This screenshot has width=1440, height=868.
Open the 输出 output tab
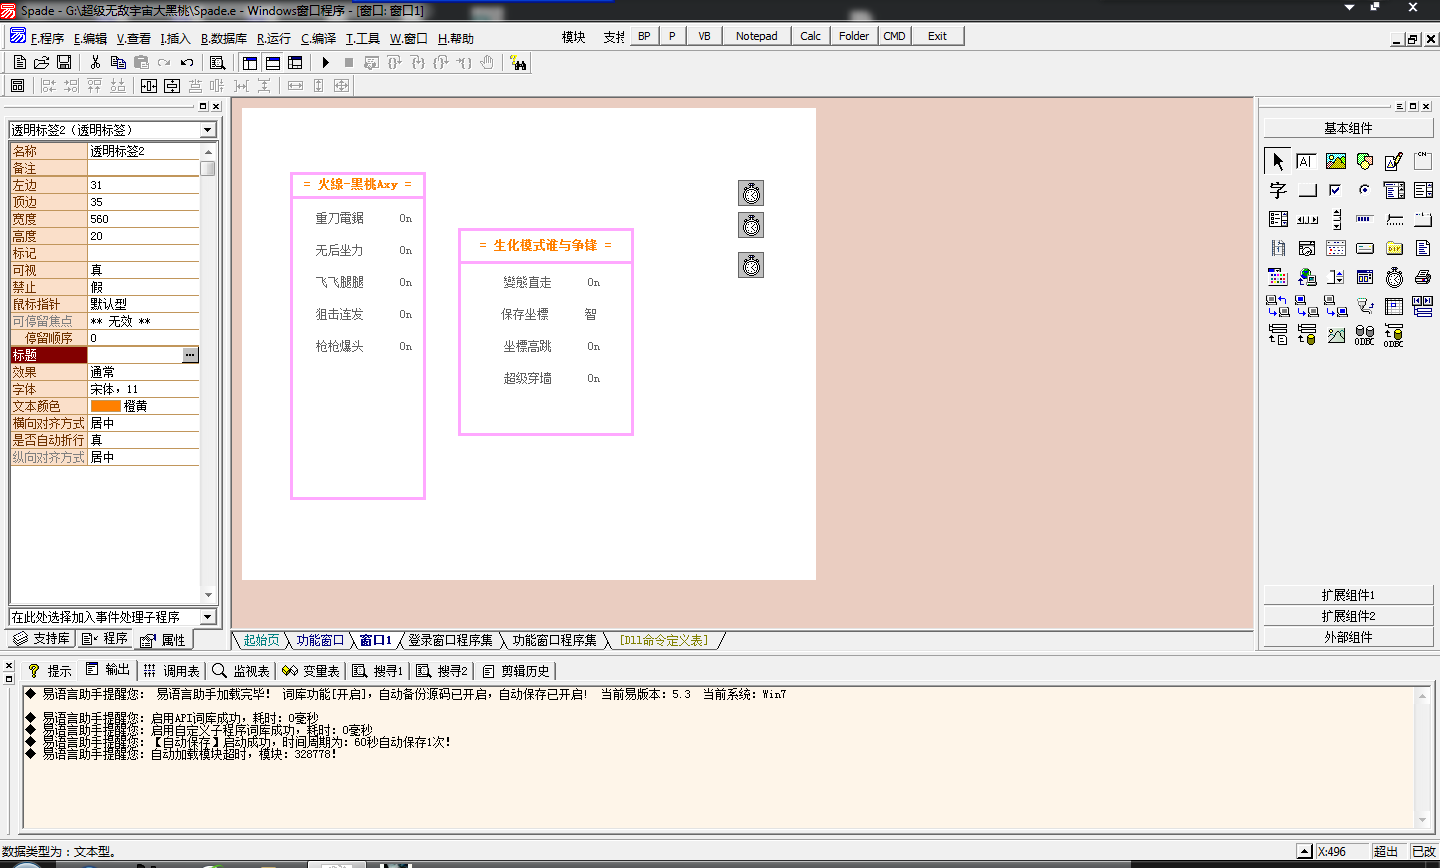pyautogui.click(x=108, y=670)
